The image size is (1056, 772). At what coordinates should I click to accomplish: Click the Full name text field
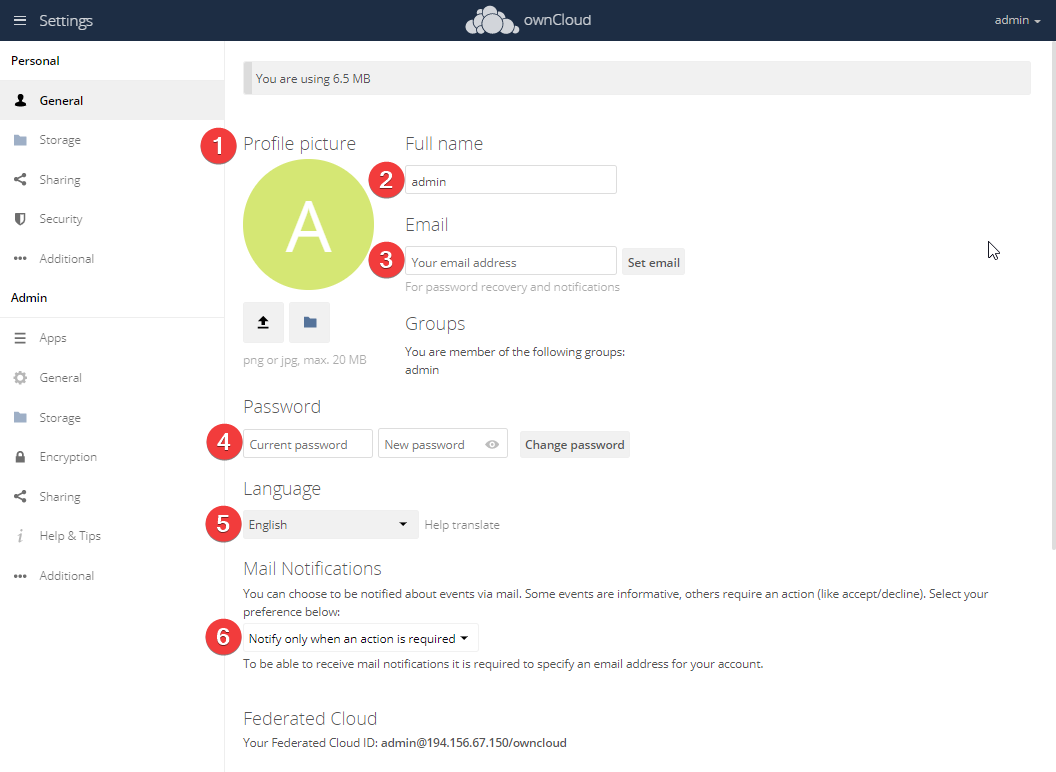coord(510,181)
